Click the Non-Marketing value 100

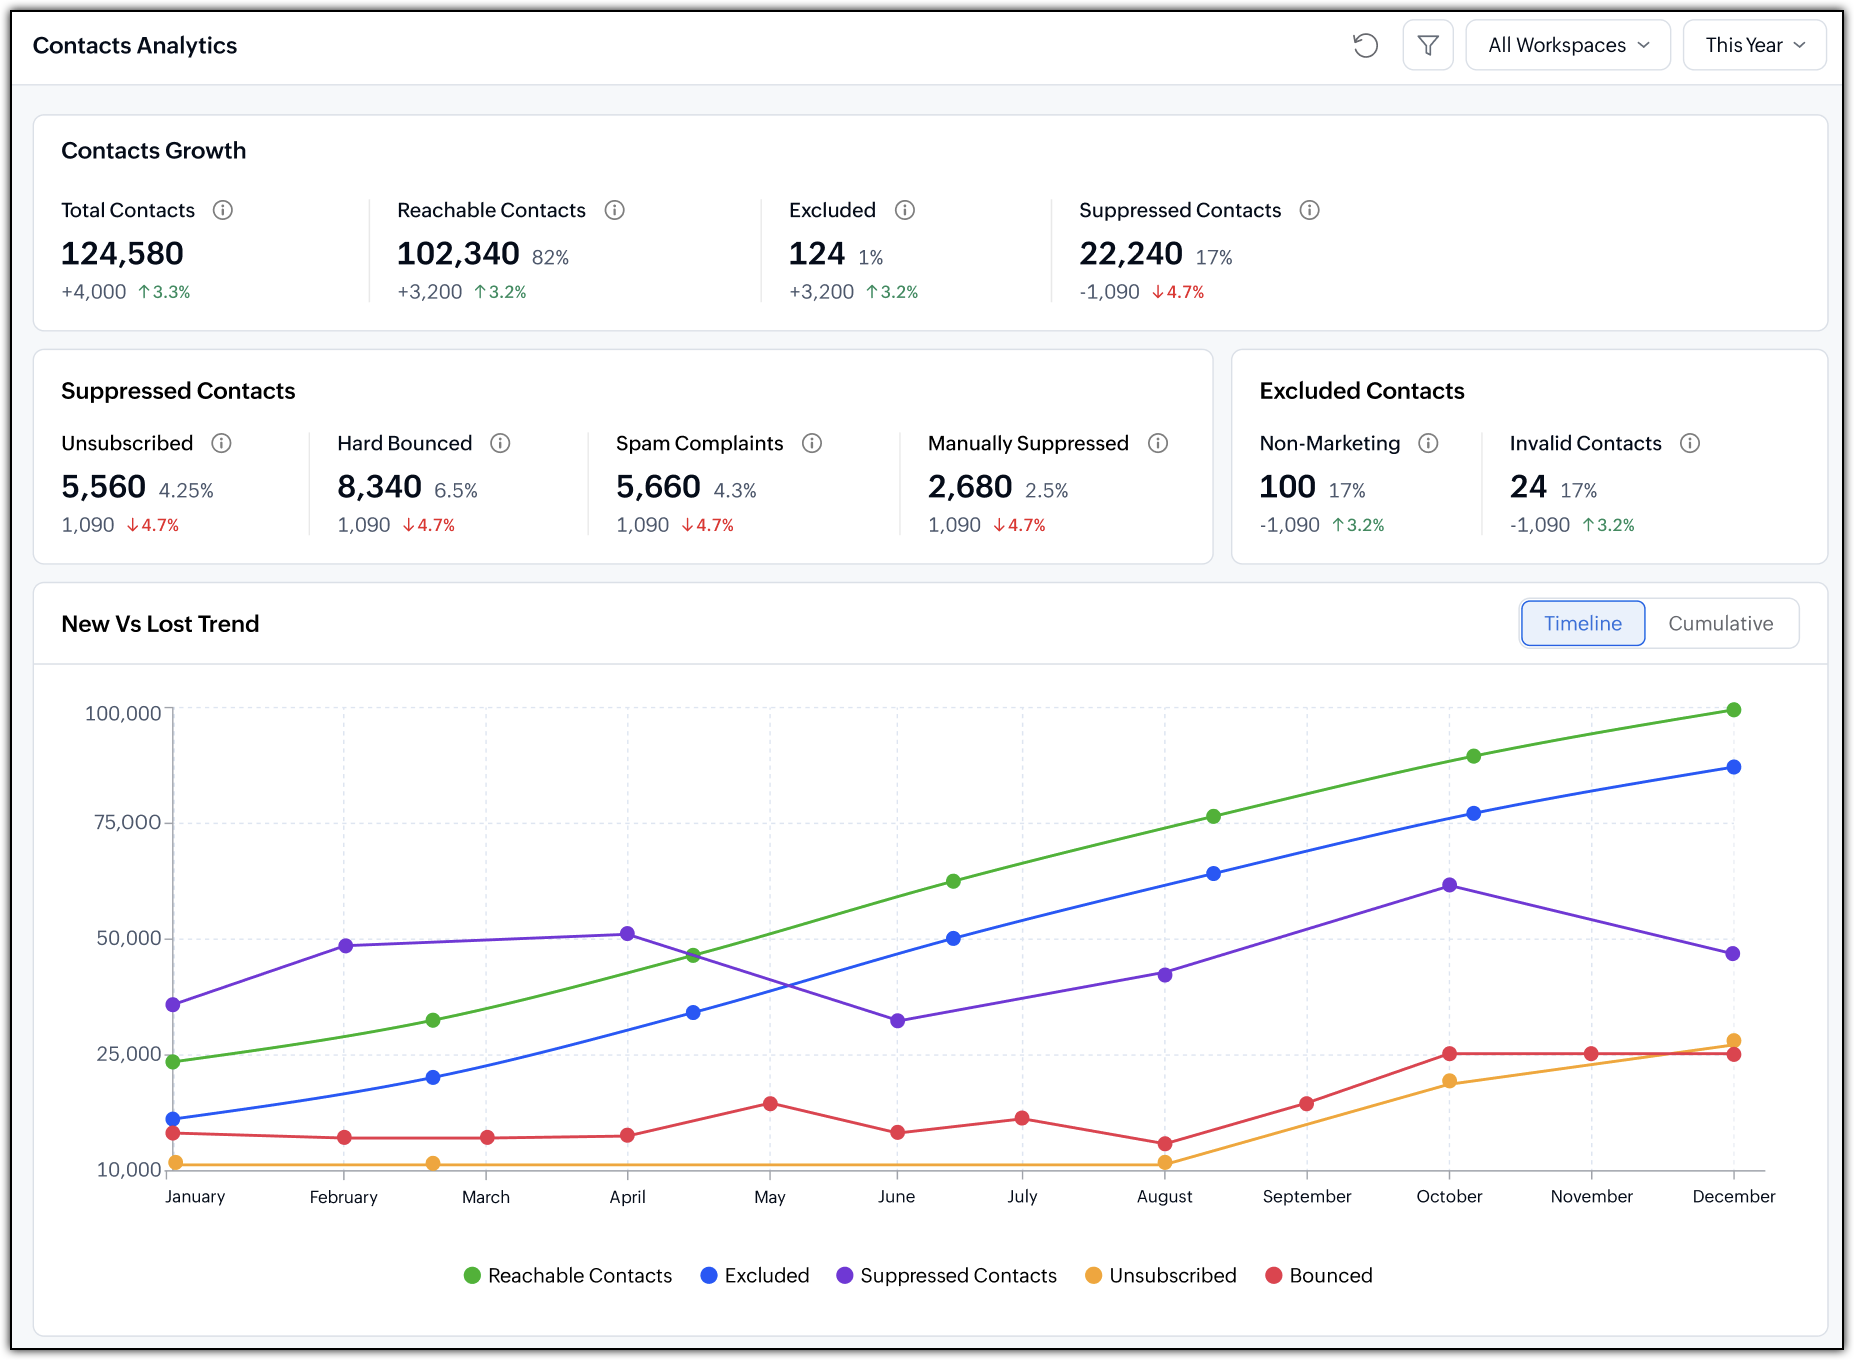(x=1287, y=487)
